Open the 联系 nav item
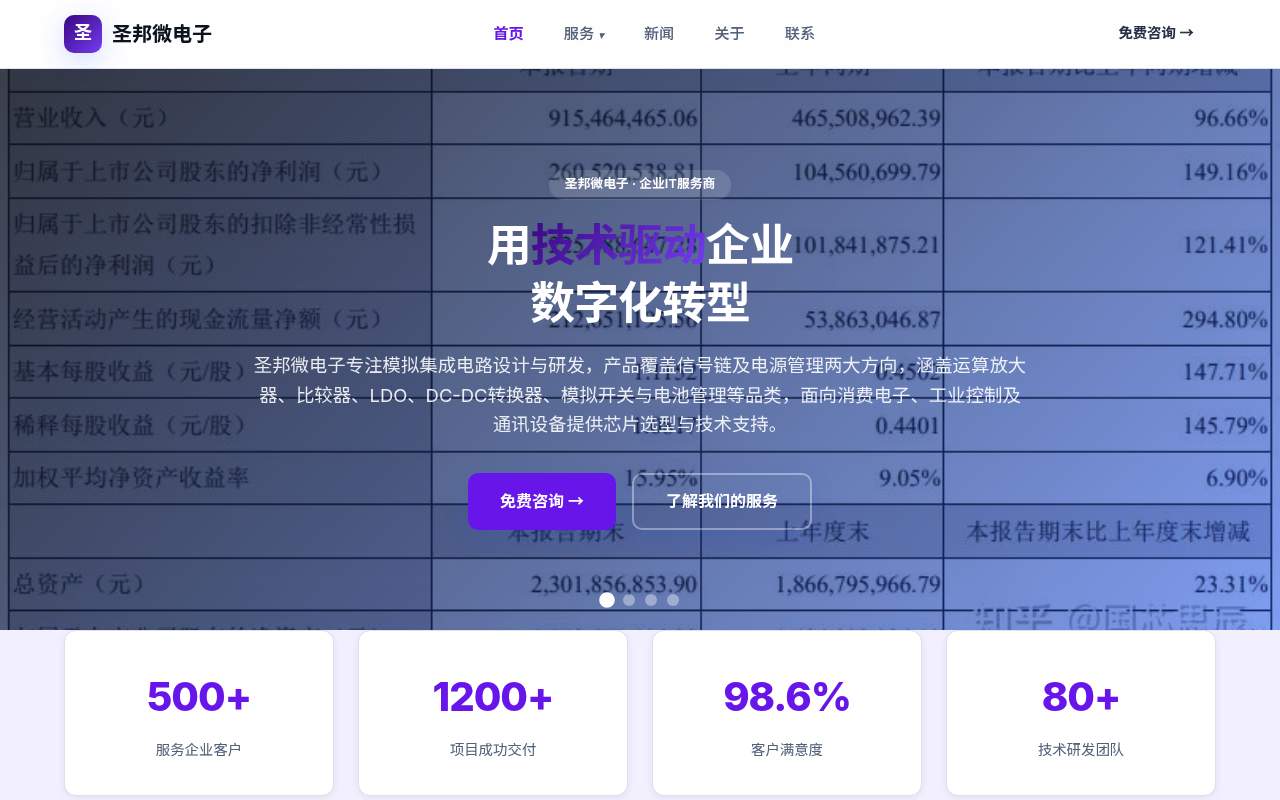 coord(800,34)
